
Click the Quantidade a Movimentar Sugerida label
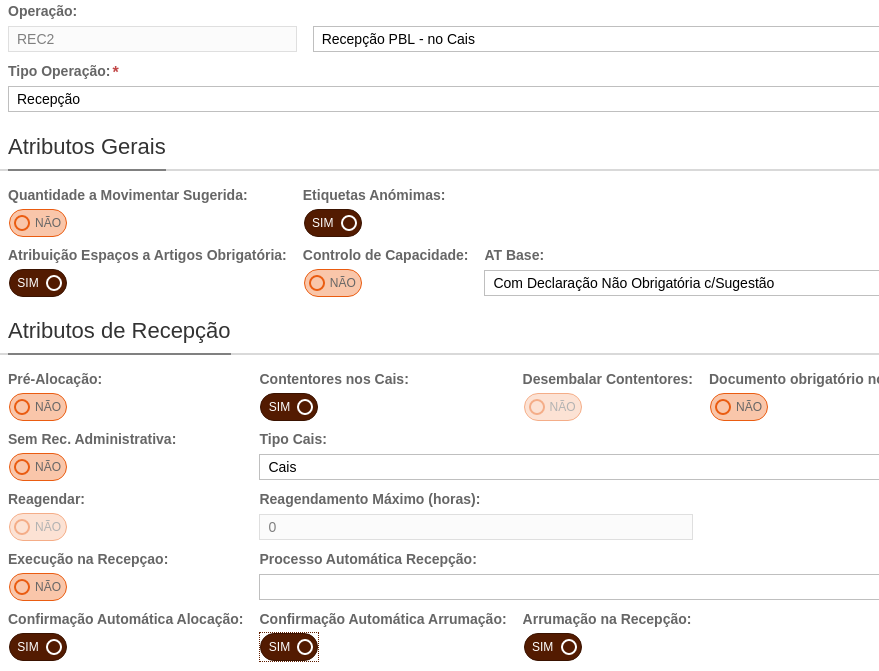pos(128,195)
